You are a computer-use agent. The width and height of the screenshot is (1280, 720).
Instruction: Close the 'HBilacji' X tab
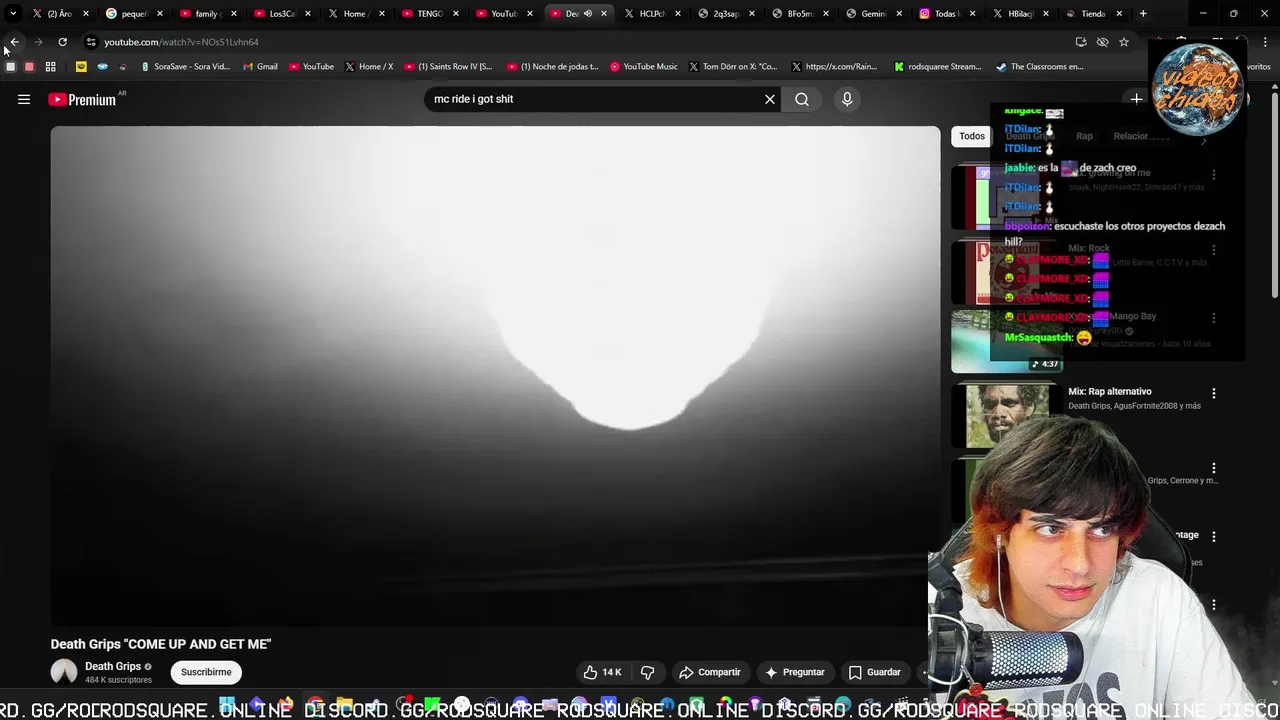pos(1047,13)
